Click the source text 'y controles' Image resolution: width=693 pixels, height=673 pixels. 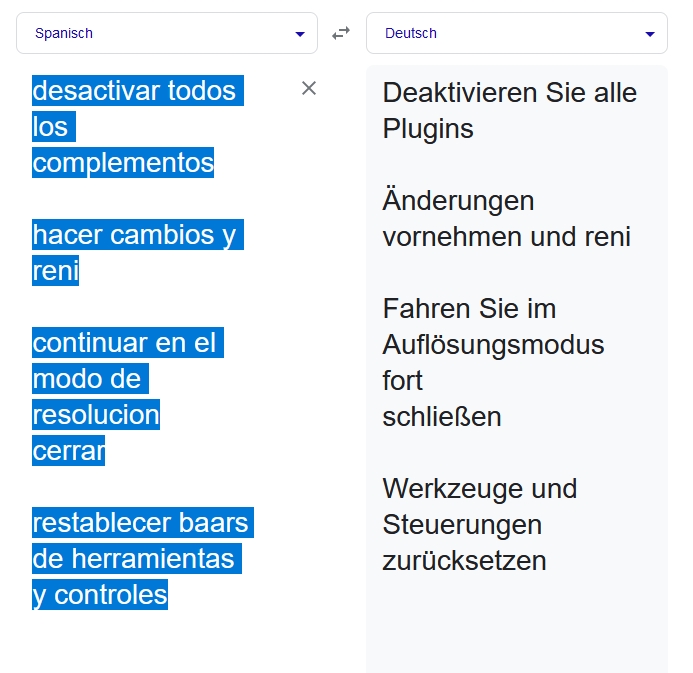(100, 595)
